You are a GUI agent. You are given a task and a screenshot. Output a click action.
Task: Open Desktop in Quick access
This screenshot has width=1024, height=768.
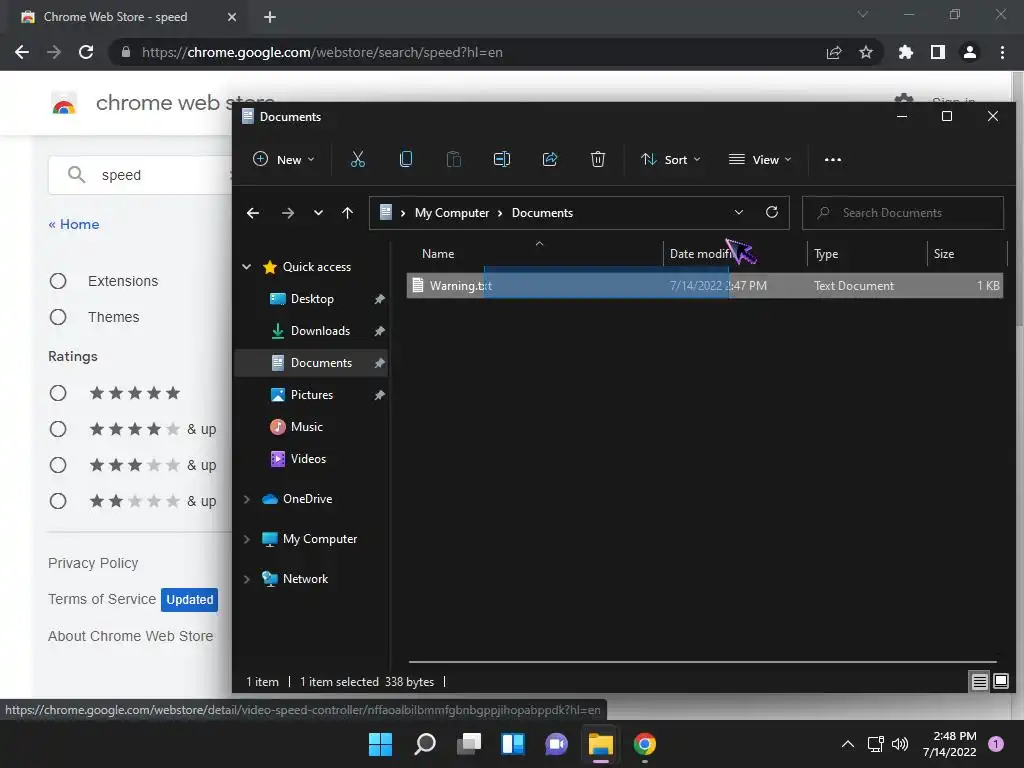pyautogui.click(x=312, y=298)
